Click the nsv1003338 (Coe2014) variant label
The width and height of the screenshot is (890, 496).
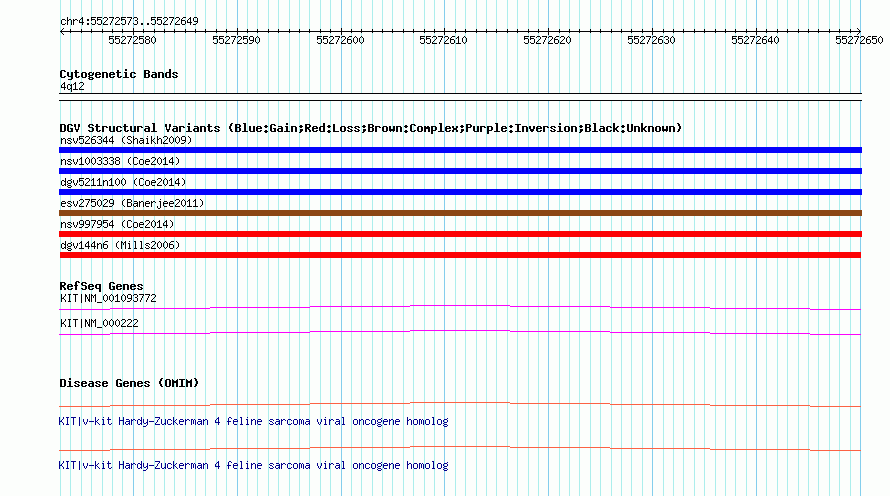[x=120, y=161]
